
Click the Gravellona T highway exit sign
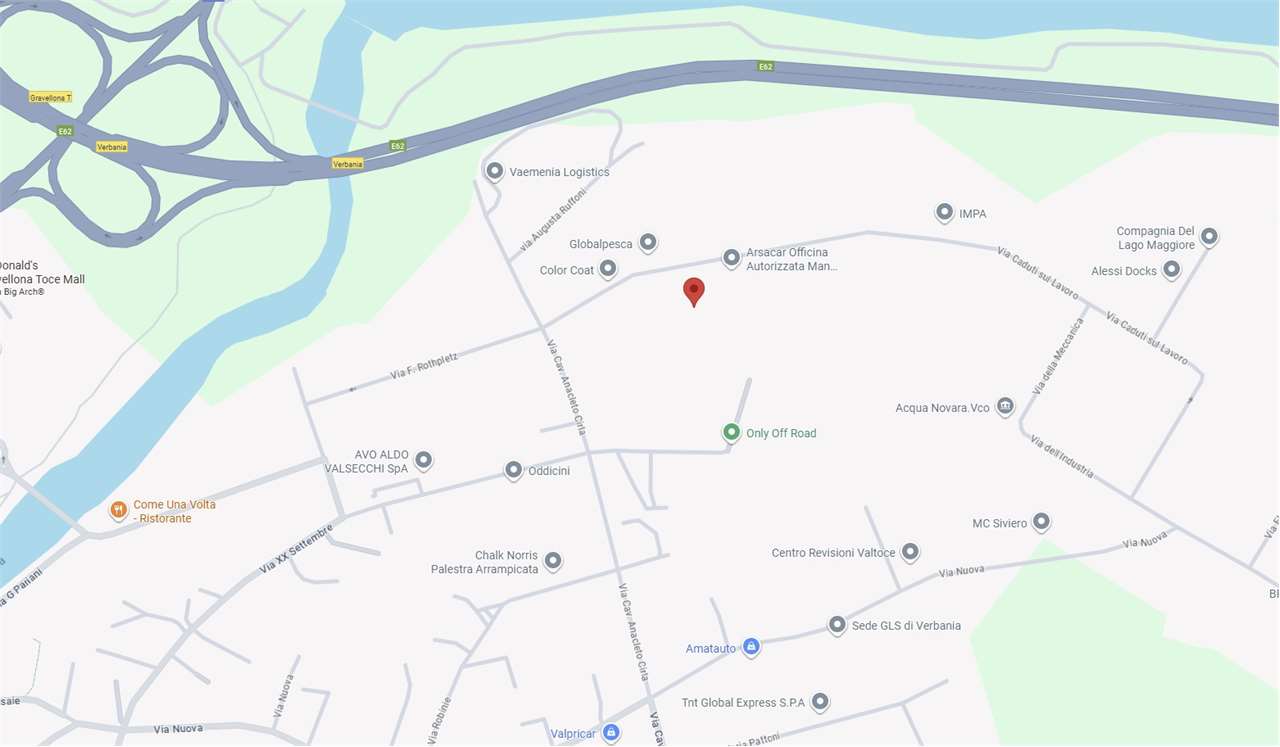click(50, 98)
